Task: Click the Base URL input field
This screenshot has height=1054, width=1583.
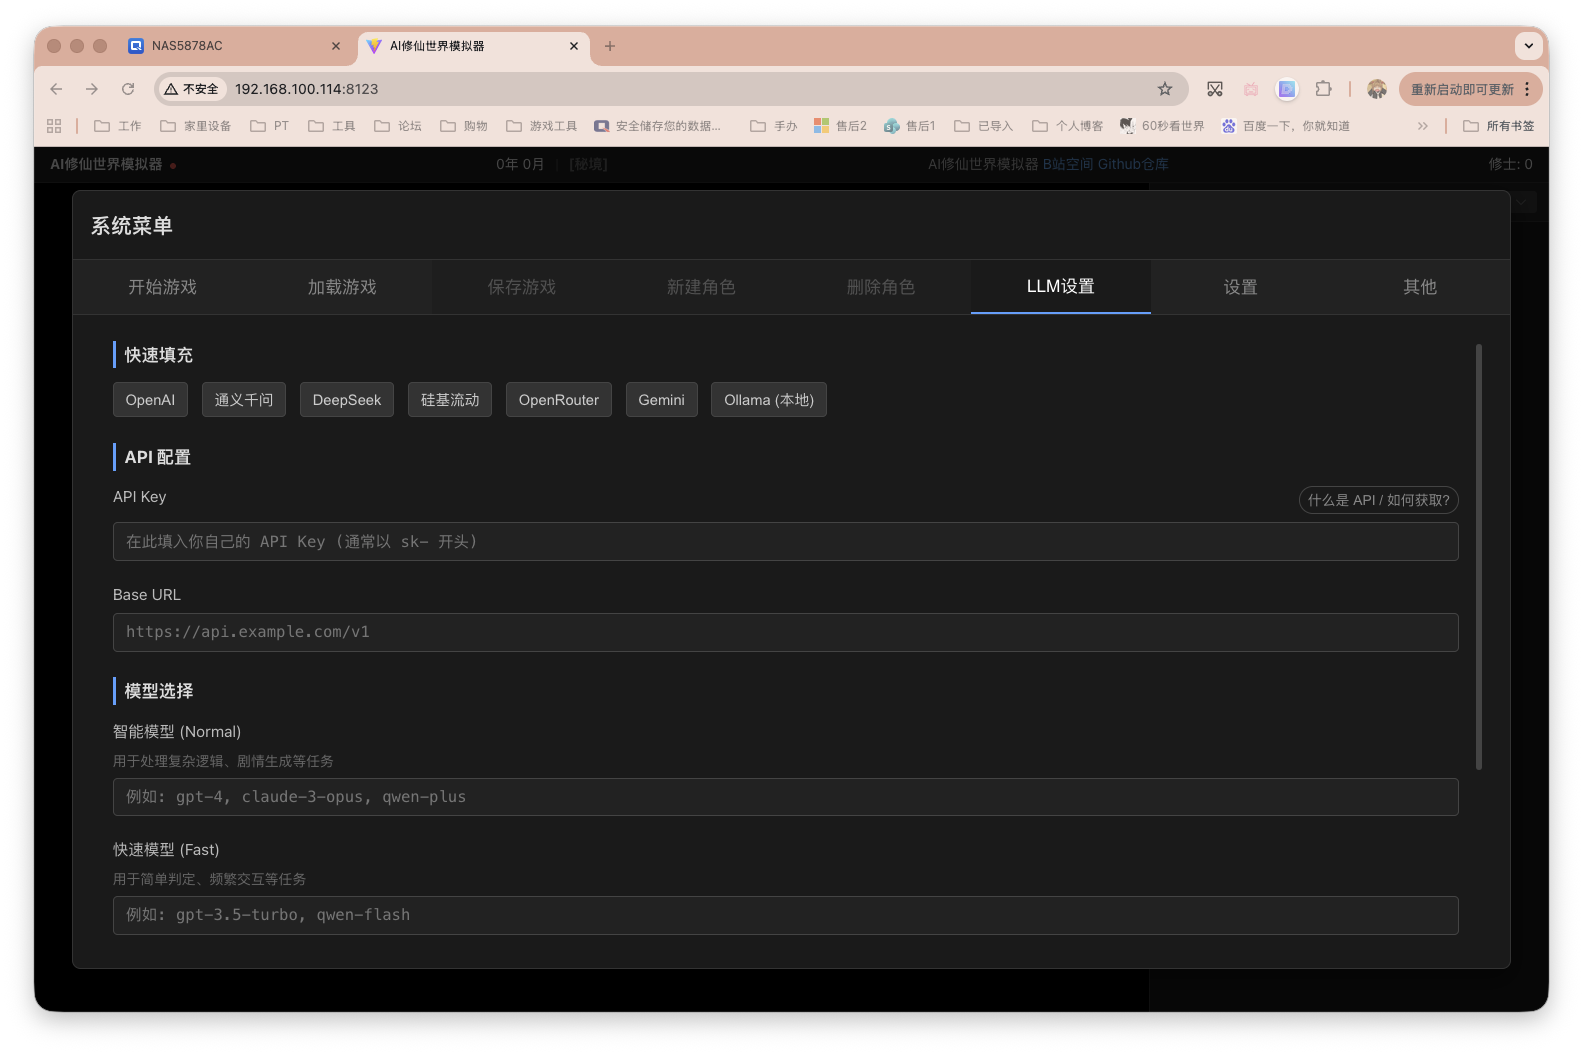Action: 785,633
